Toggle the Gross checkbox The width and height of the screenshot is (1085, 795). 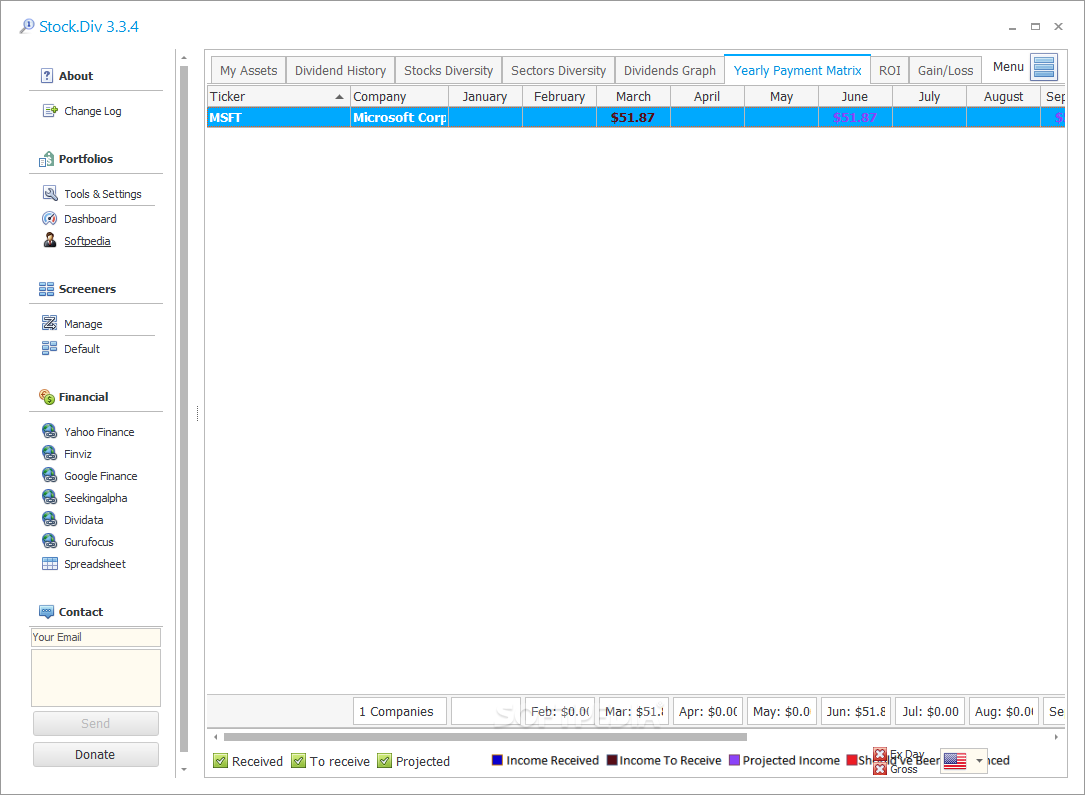[880, 769]
